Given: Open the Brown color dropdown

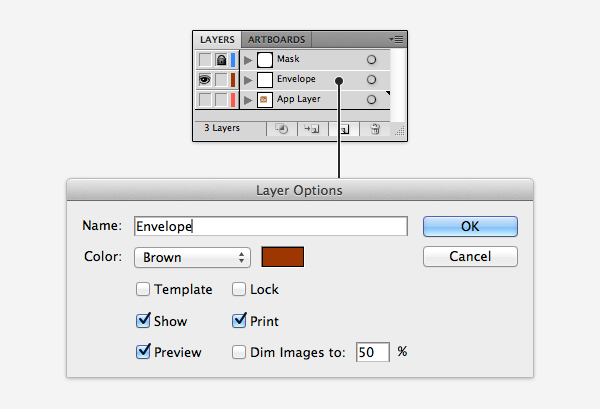Looking at the screenshot, I should click(192, 257).
